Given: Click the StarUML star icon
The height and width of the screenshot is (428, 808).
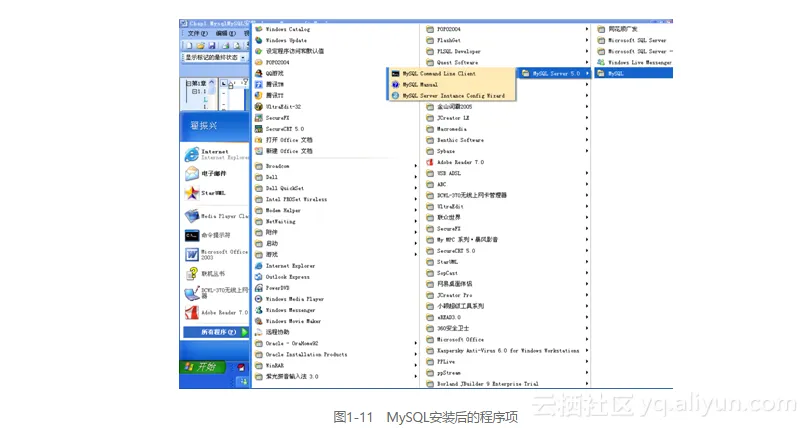Looking at the screenshot, I should 192,193.
